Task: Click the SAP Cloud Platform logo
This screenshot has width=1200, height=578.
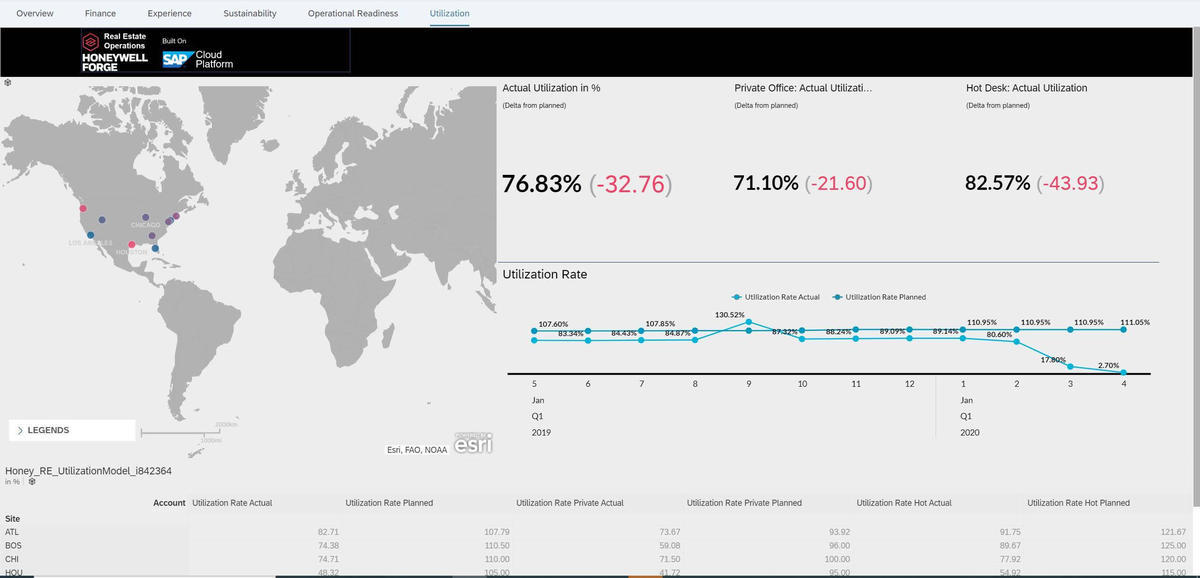Action: (x=197, y=59)
